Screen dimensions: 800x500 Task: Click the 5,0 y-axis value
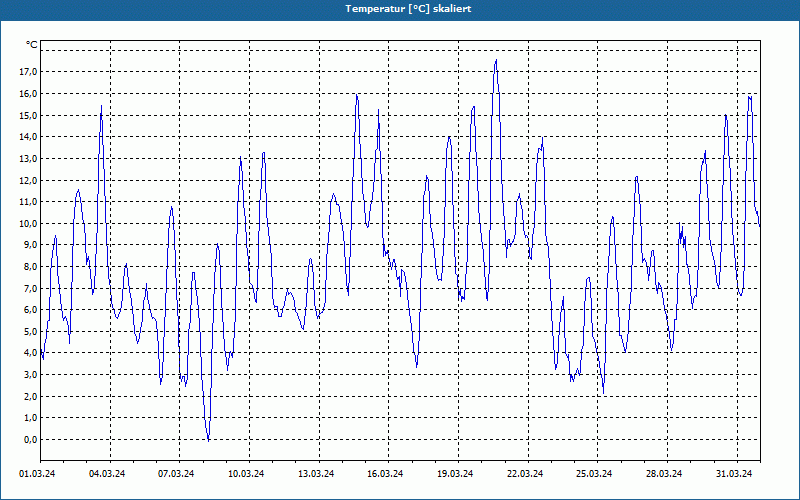(30, 331)
